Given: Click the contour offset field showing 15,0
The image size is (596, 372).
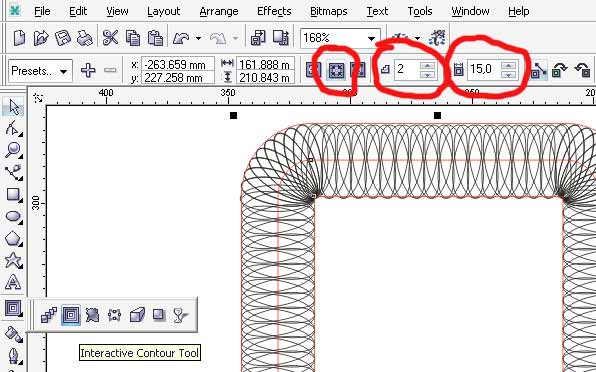Looking at the screenshot, I should 484,70.
